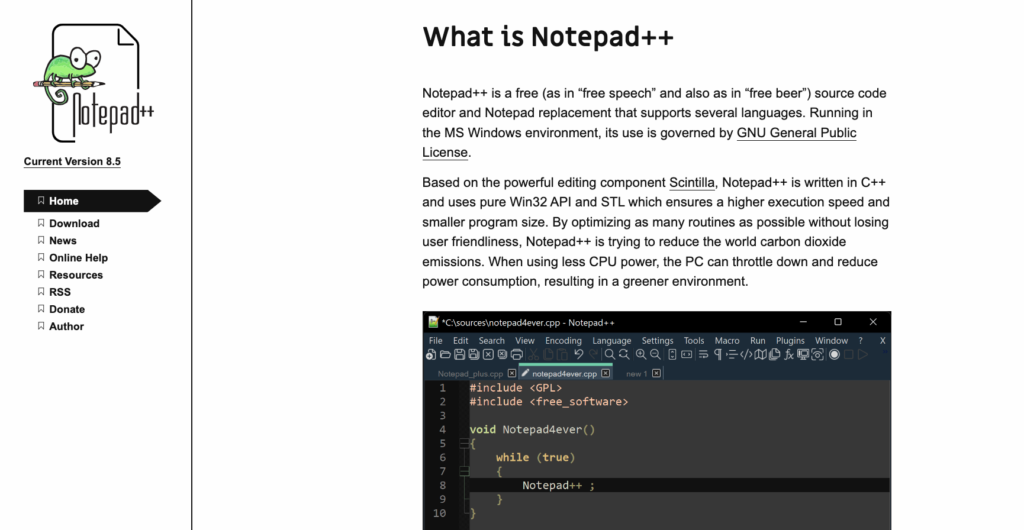Click the Print toolbar icon

coord(517,354)
